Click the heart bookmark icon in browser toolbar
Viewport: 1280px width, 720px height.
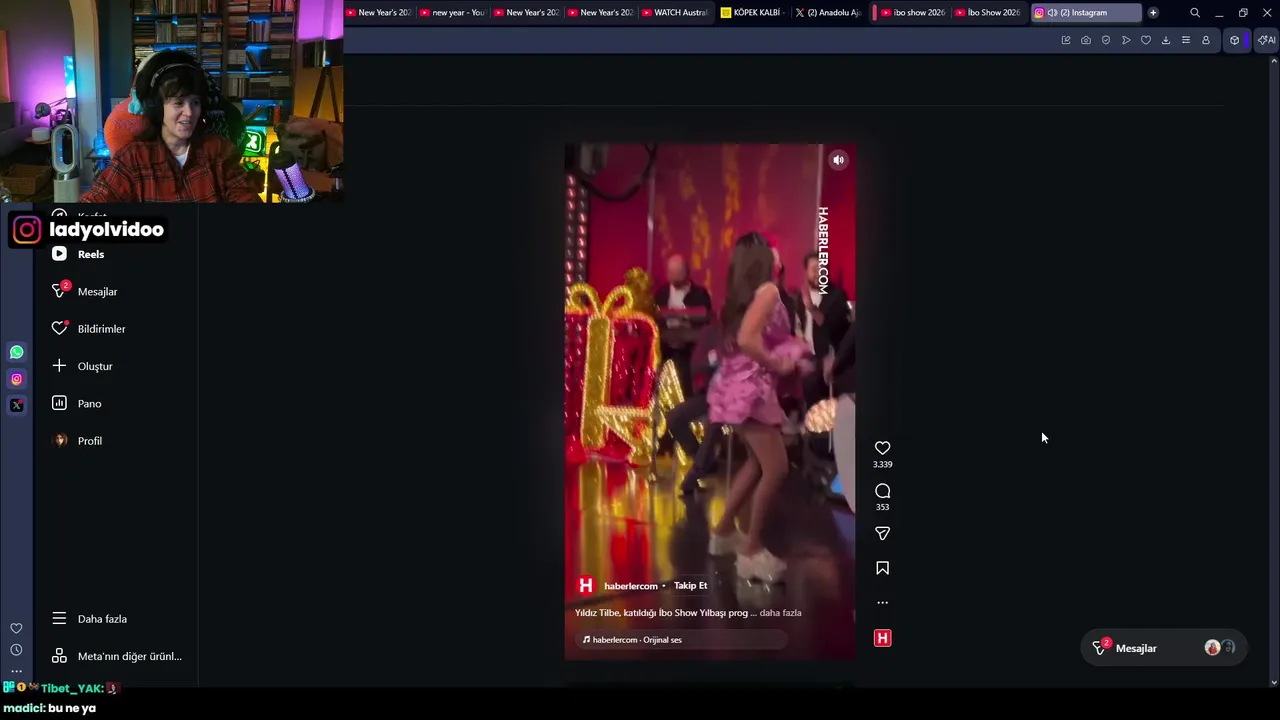coord(1146,40)
